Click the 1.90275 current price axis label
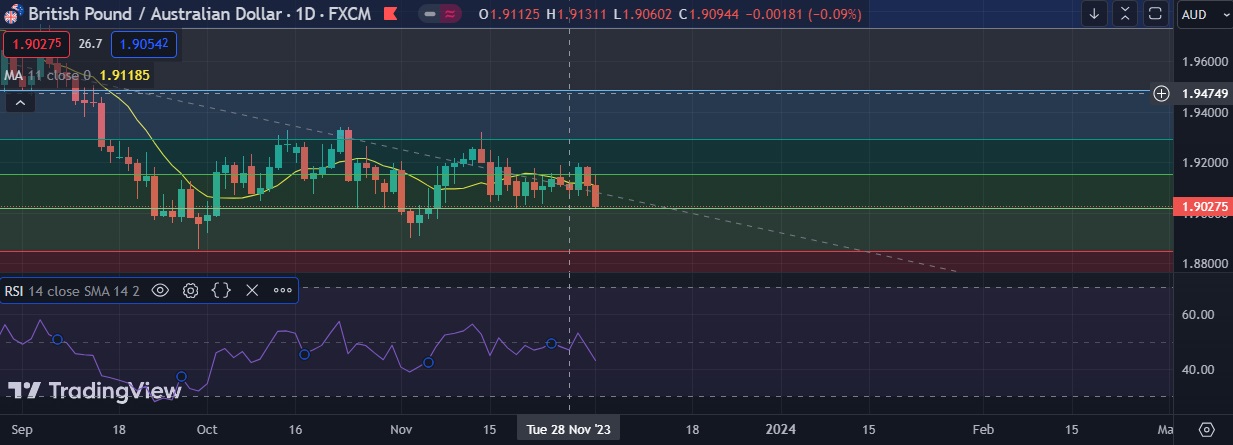Viewport: 1233px width, 445px height. click(1204, 207)
